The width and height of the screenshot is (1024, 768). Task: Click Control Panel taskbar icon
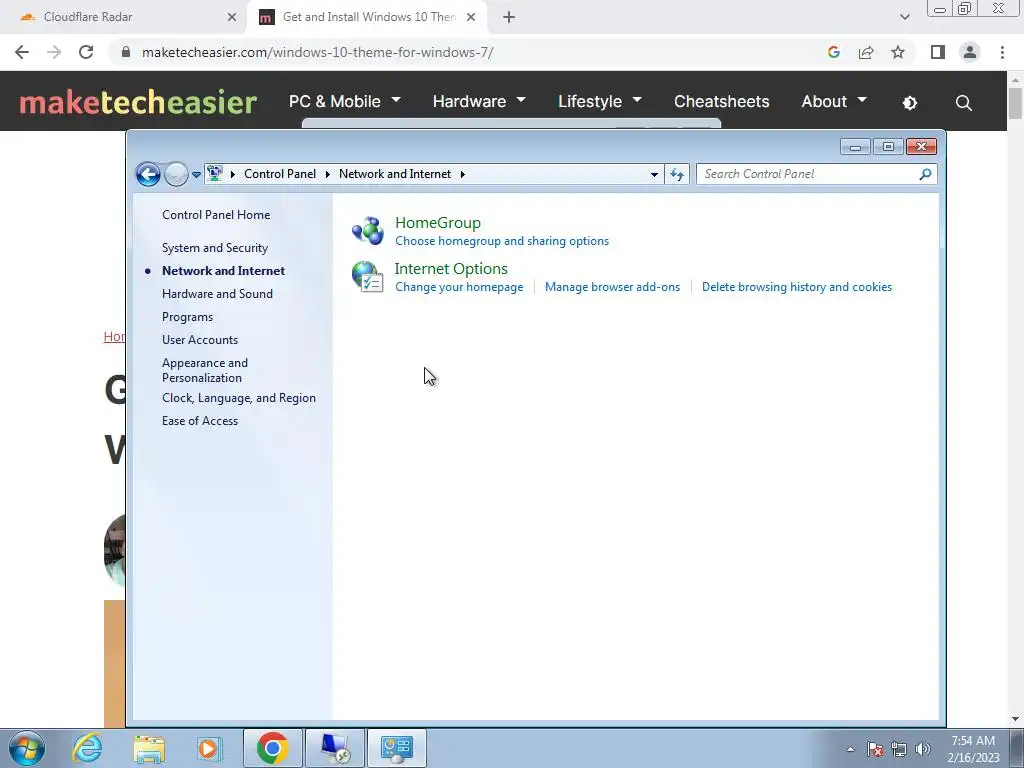pyautogui.click(x=396, y=748)
